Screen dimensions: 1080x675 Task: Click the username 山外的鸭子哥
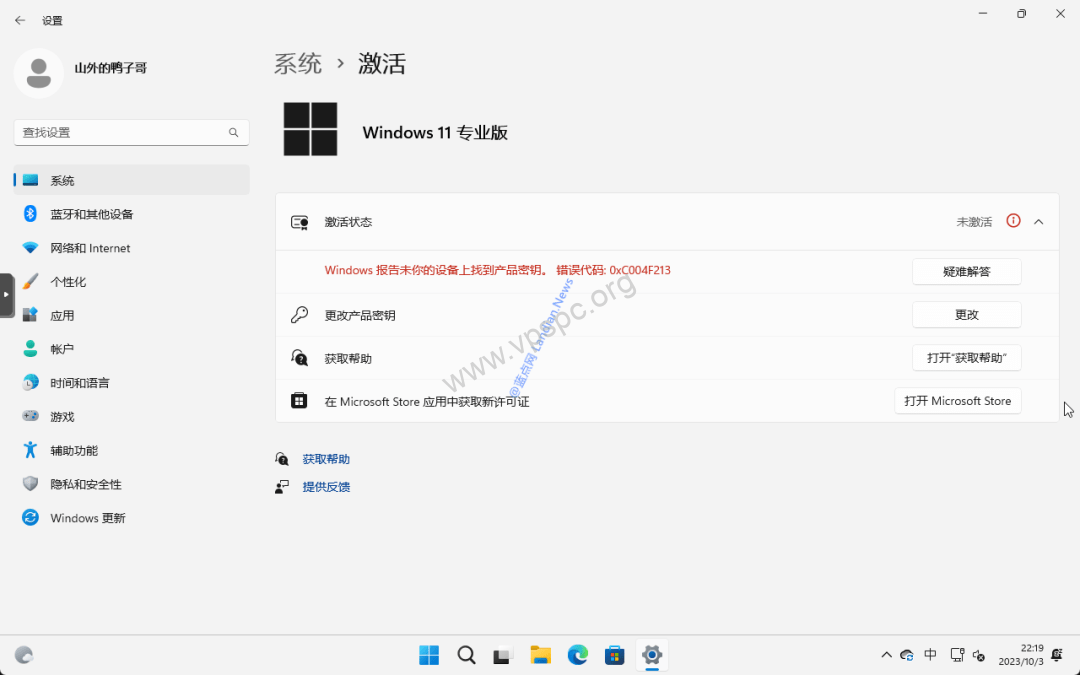(x=111, y=68)
